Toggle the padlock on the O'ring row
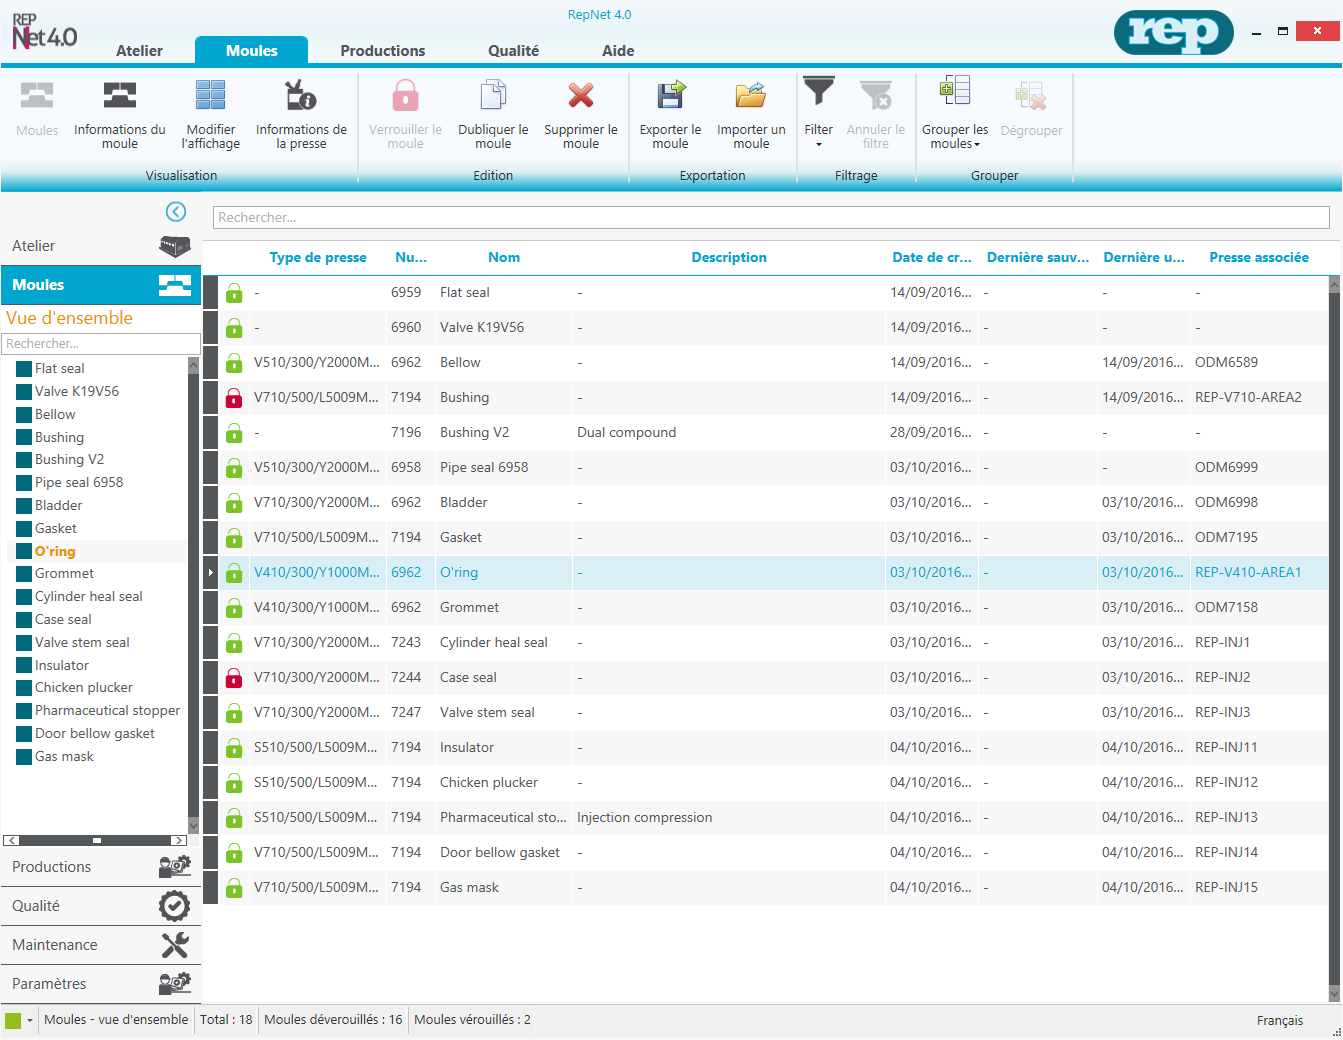Screen dimensions: 1343x1040 coord(234,572)
